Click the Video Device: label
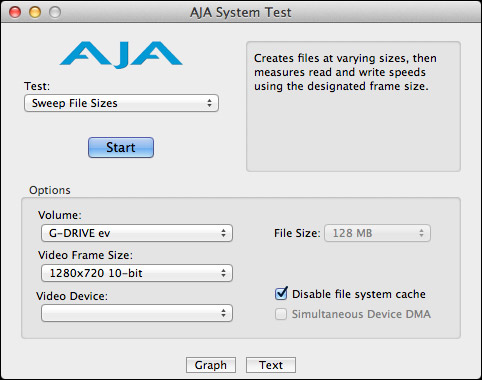The width and height of the screenshot is (482, 380). coord(72,296)
